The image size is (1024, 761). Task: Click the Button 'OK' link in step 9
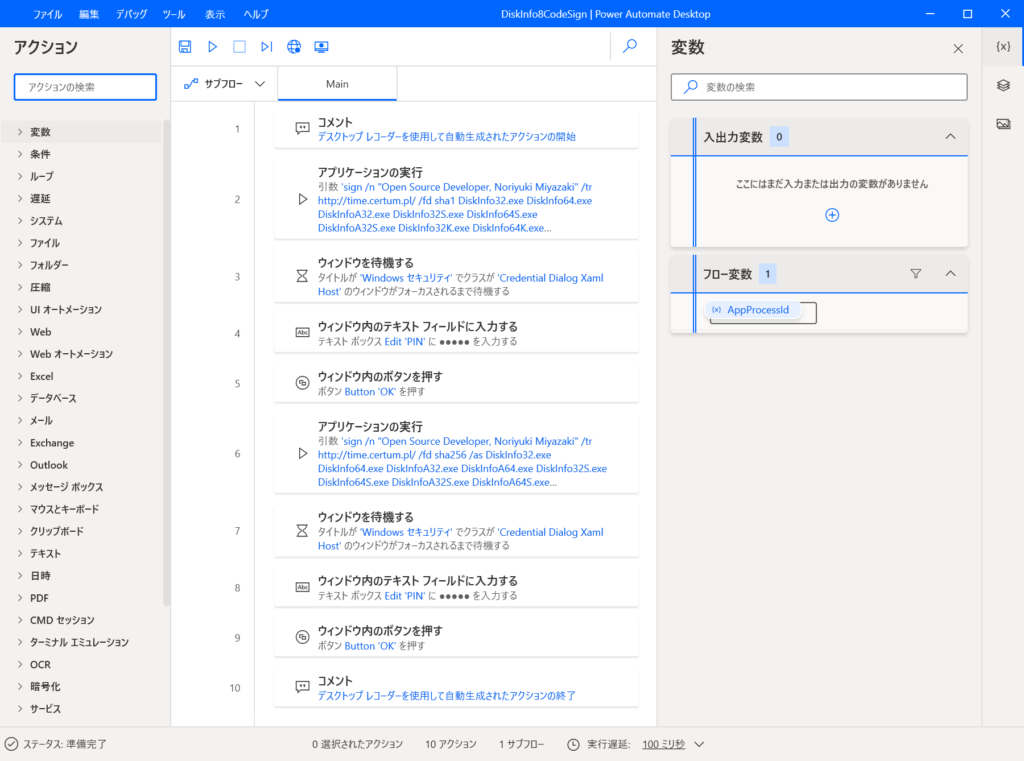(370, 645)
